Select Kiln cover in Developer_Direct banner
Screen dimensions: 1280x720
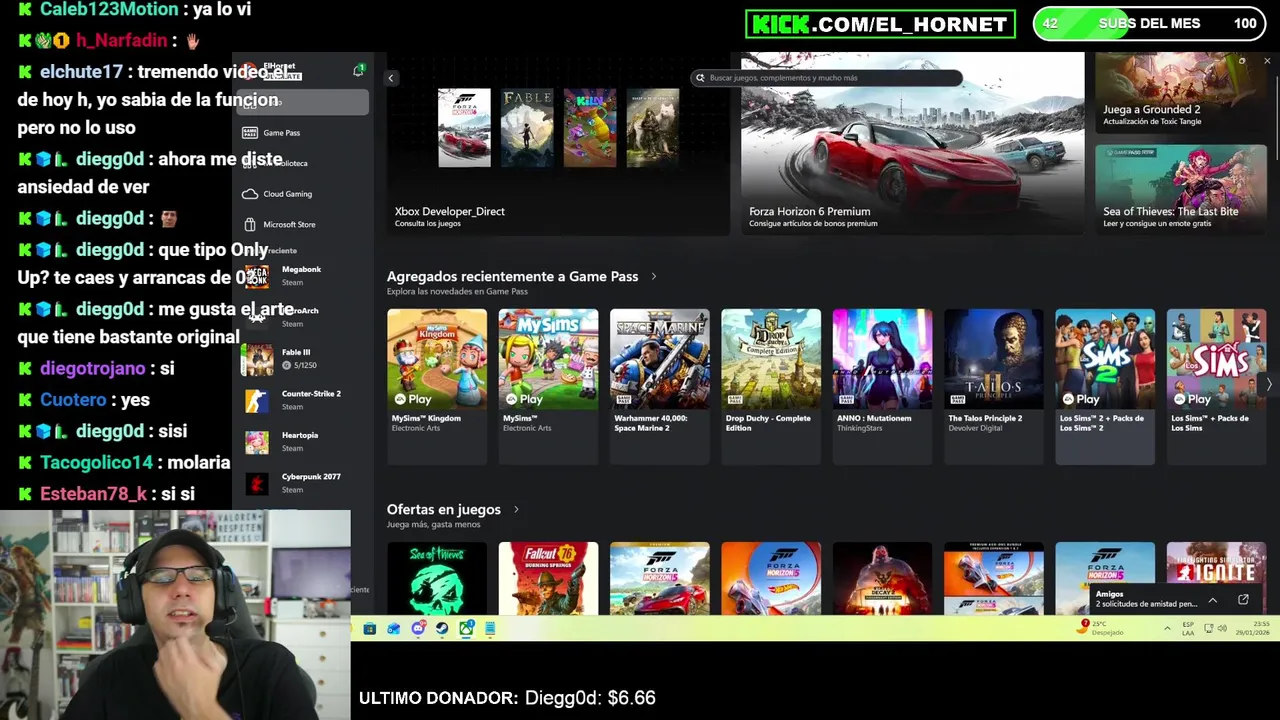click(590, 127)
